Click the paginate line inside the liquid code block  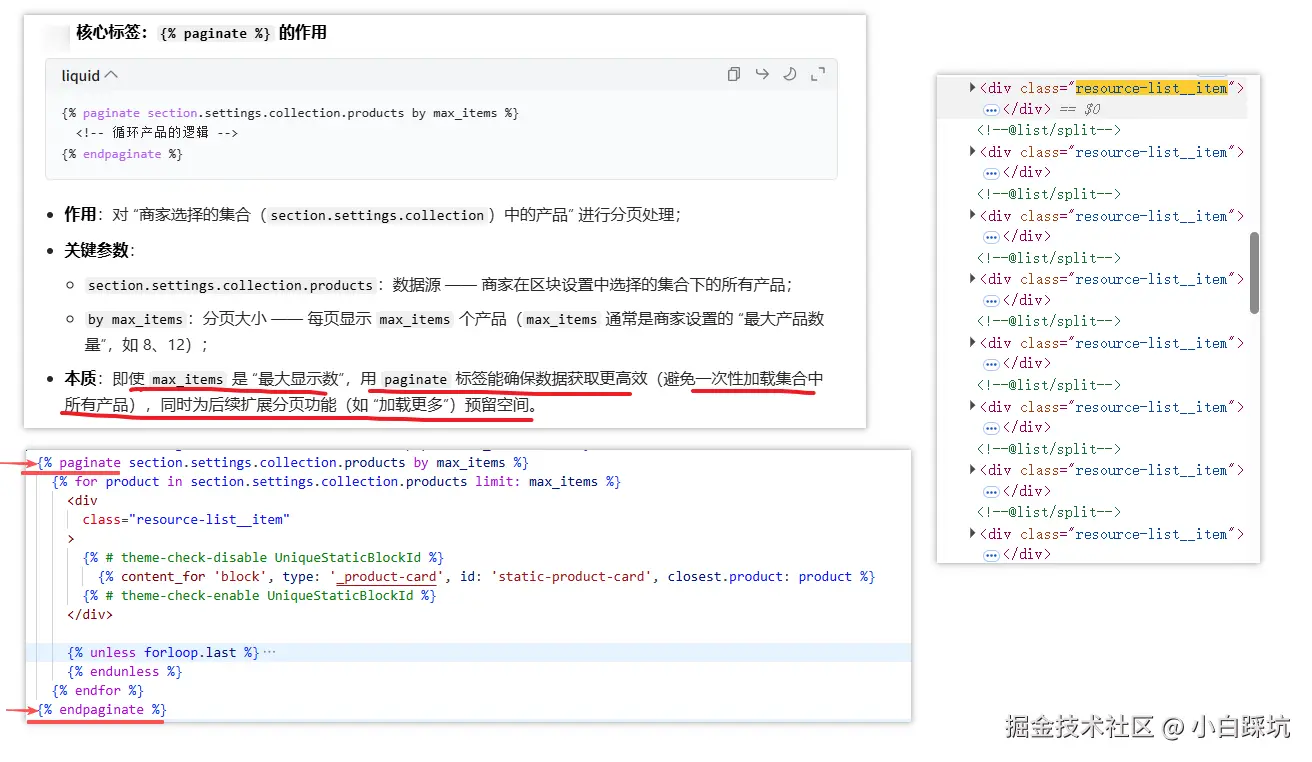290,113
